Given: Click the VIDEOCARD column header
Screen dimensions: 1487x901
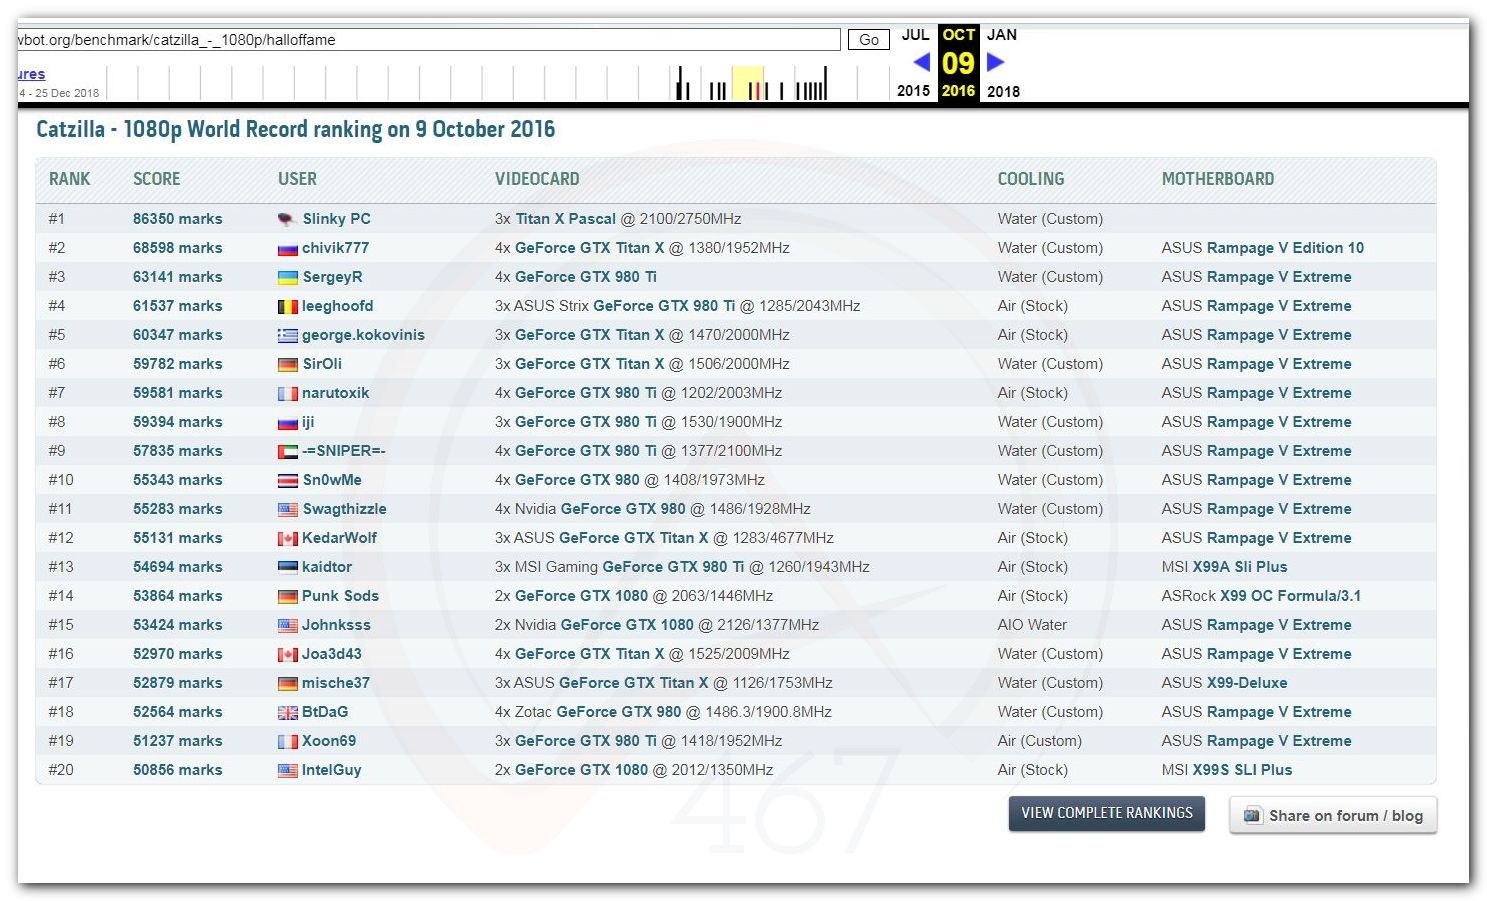Looking at the screenshot, I should tap(537, 179).
